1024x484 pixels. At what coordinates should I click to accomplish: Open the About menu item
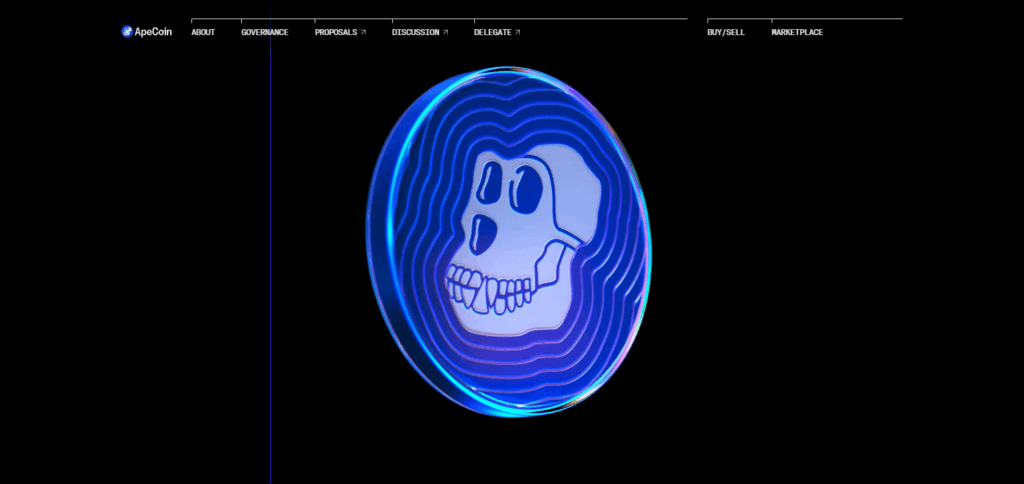click(203, 32)
